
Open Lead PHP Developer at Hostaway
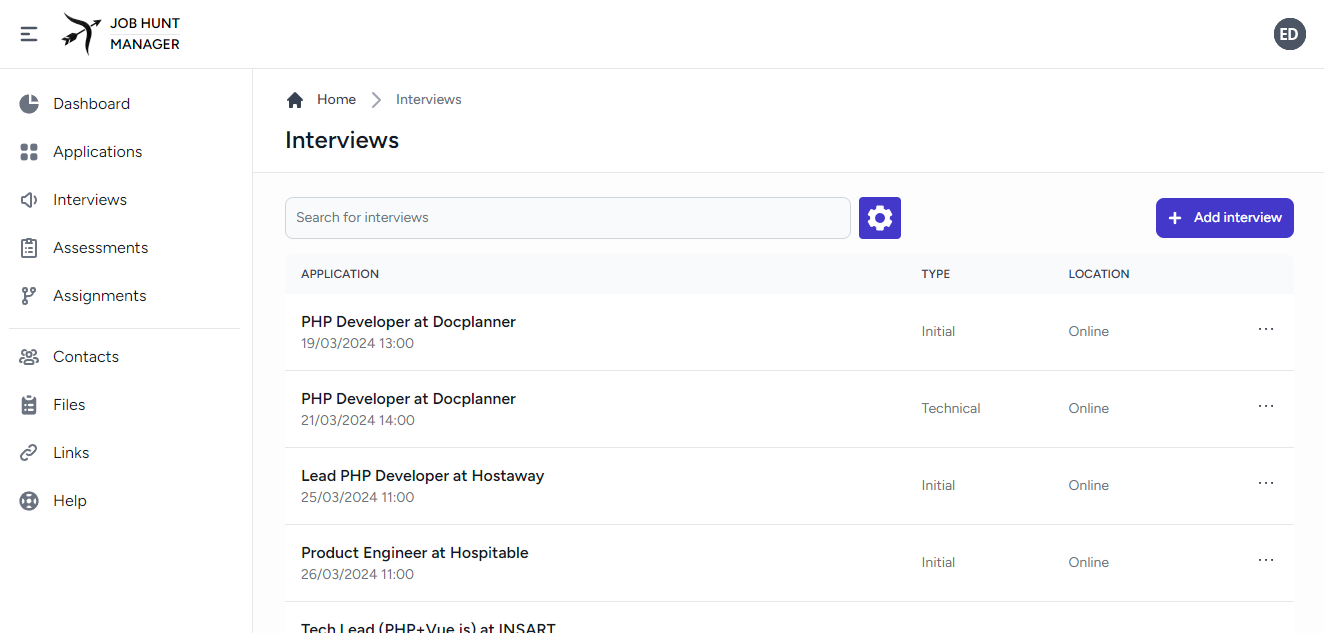[422, 476]
